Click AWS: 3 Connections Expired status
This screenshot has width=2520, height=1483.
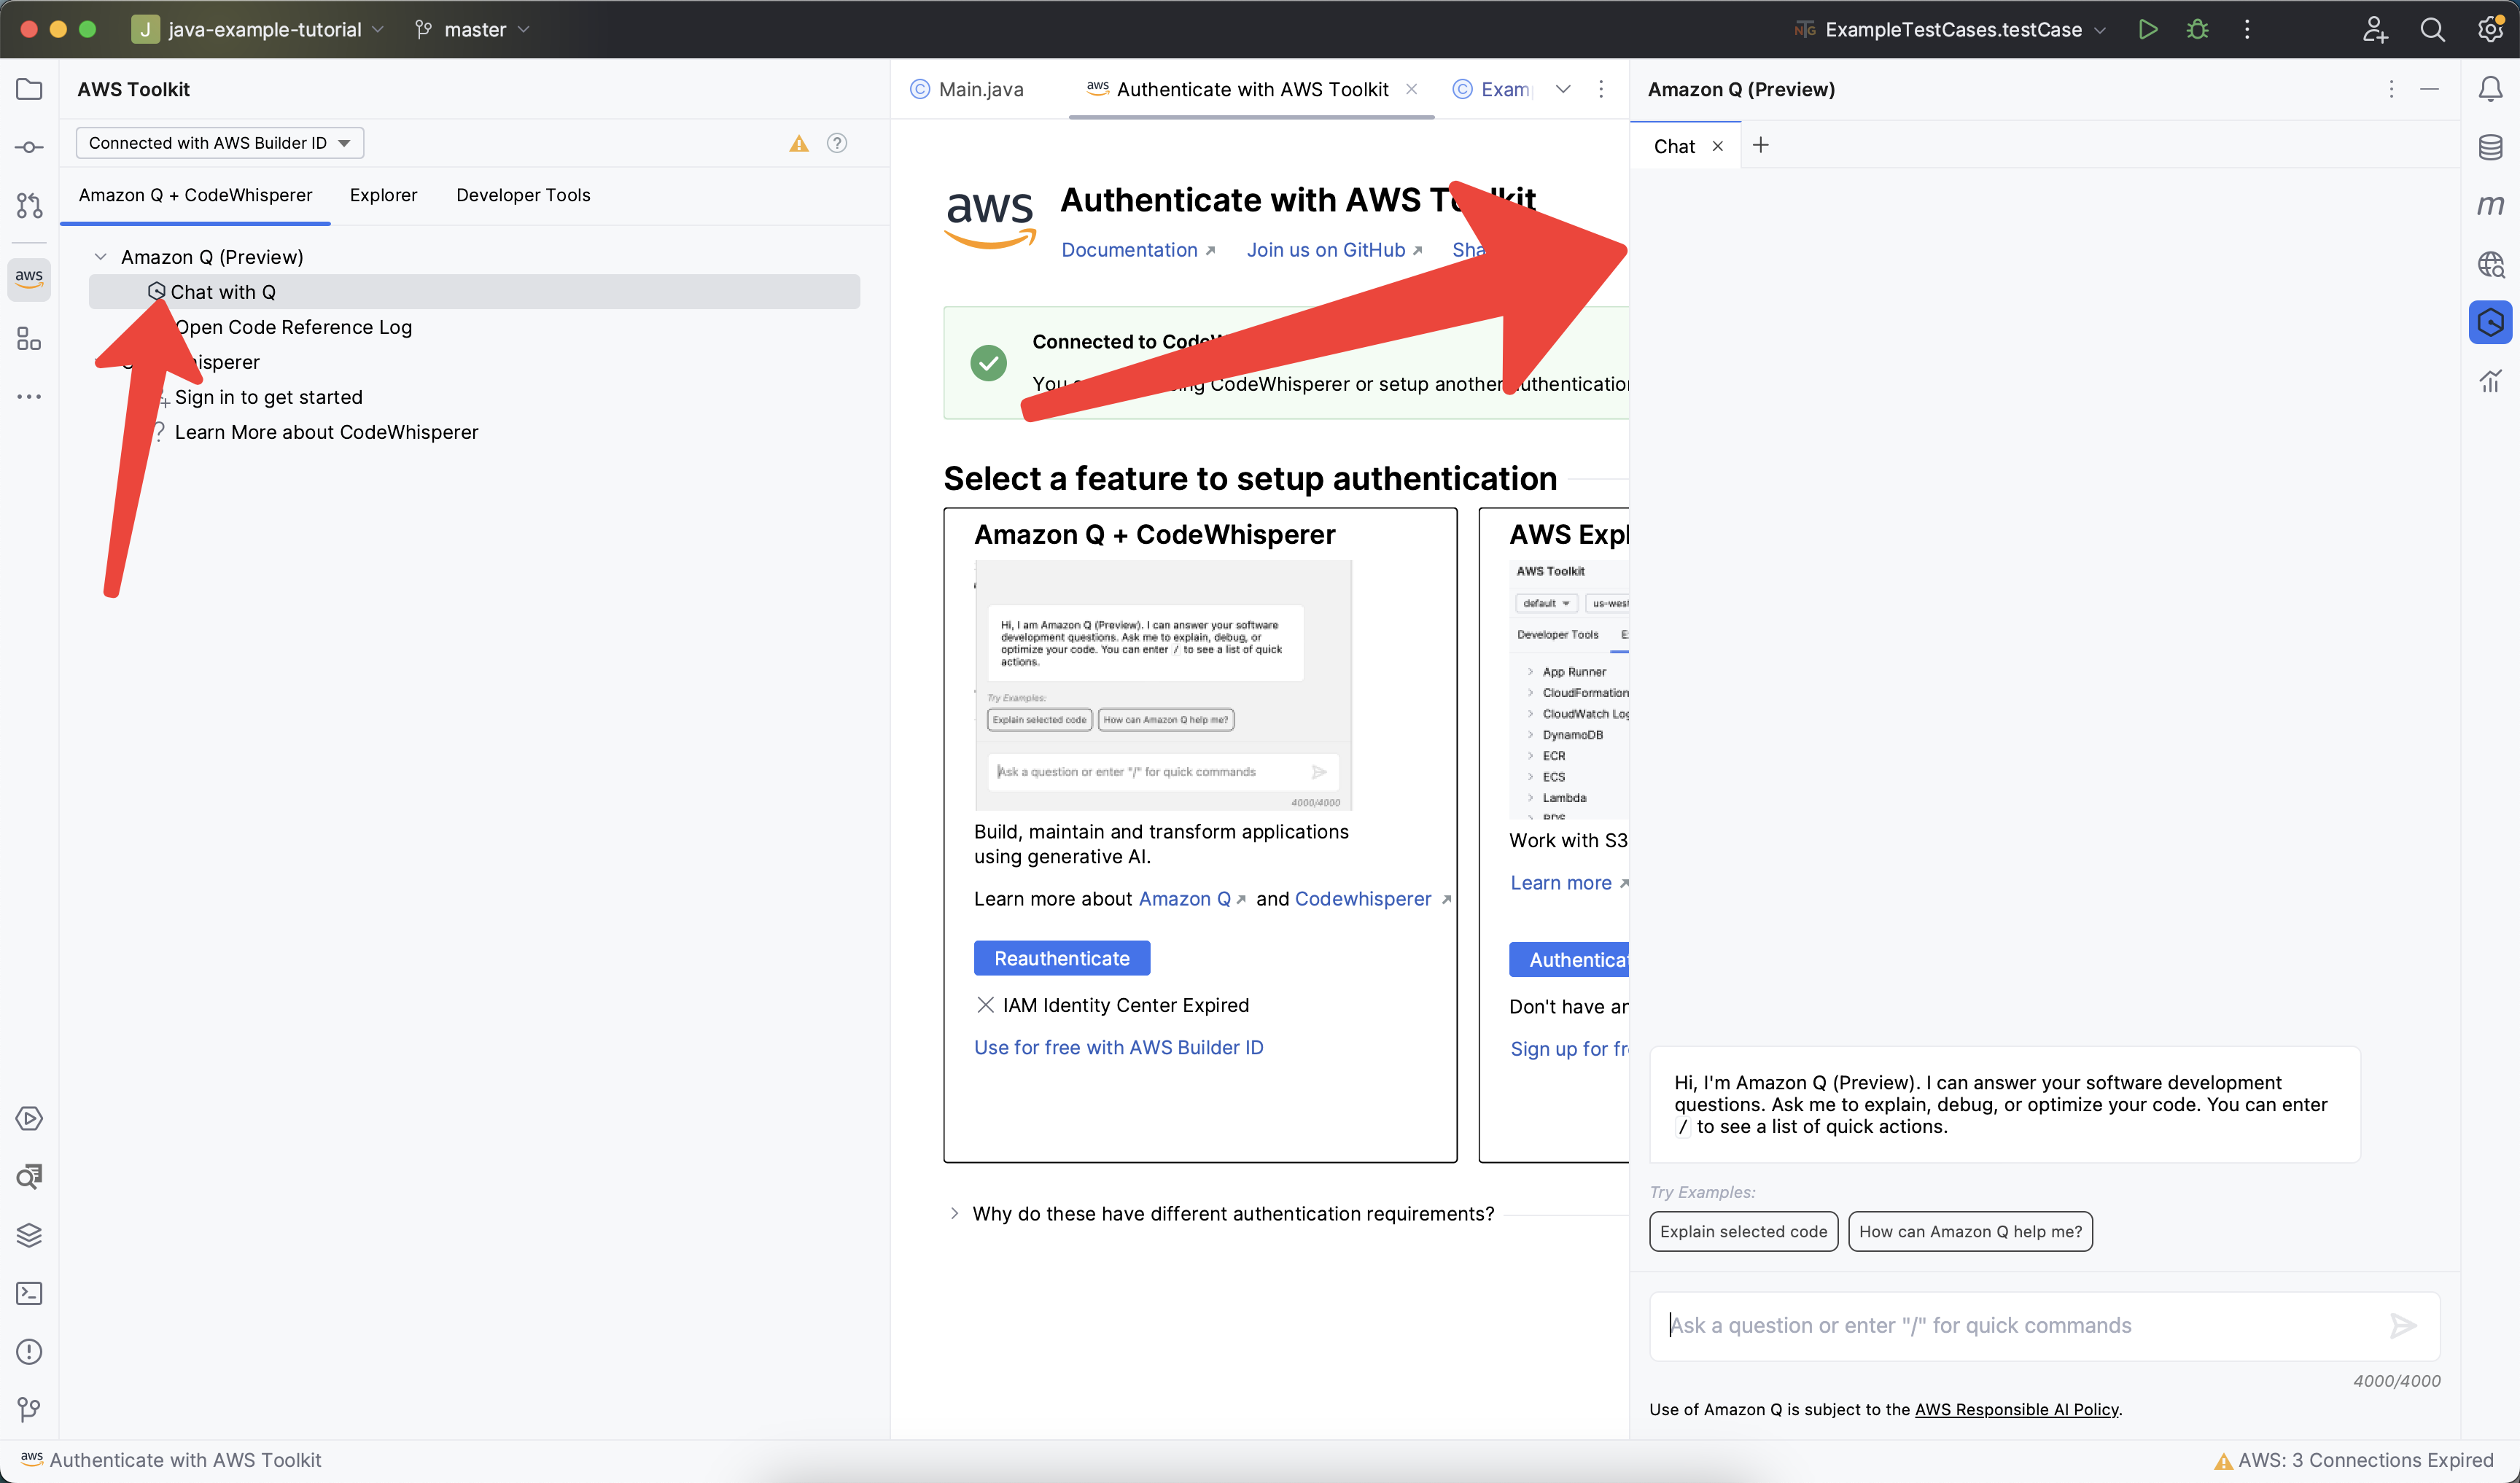tap(2354, 1460)
